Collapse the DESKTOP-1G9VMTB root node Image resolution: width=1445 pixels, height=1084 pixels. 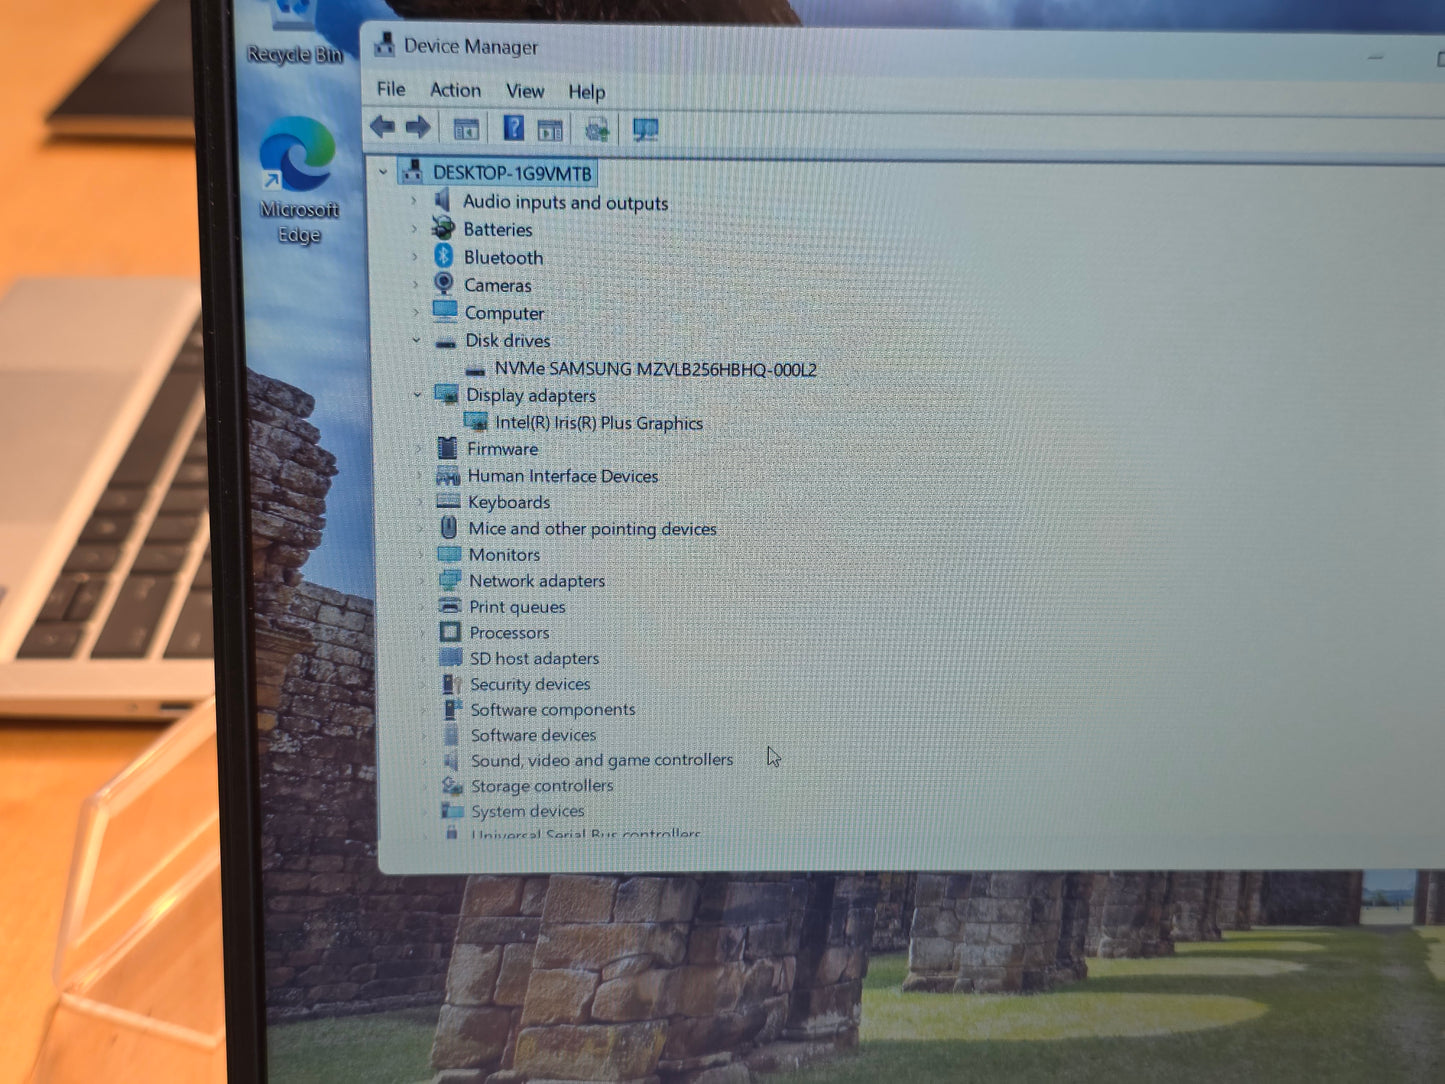click(x=383, y=172)
